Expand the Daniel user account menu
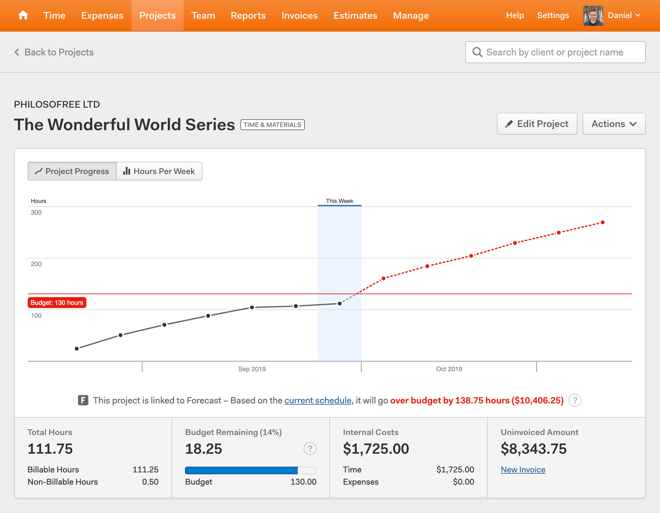Viewport: 660px width, 513px height. 624,15
